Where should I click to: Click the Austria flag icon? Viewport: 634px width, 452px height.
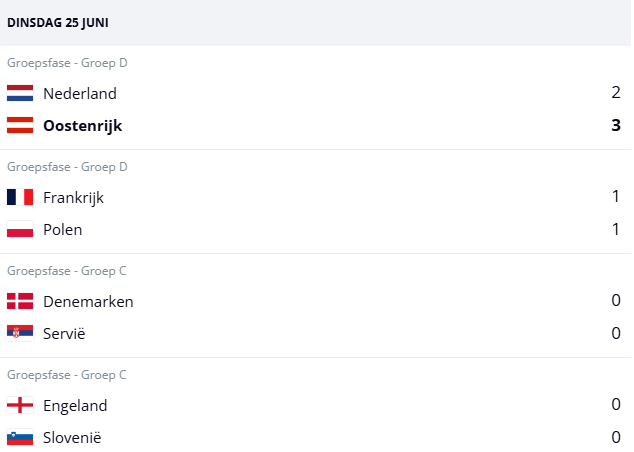click(x=20, y=126)
